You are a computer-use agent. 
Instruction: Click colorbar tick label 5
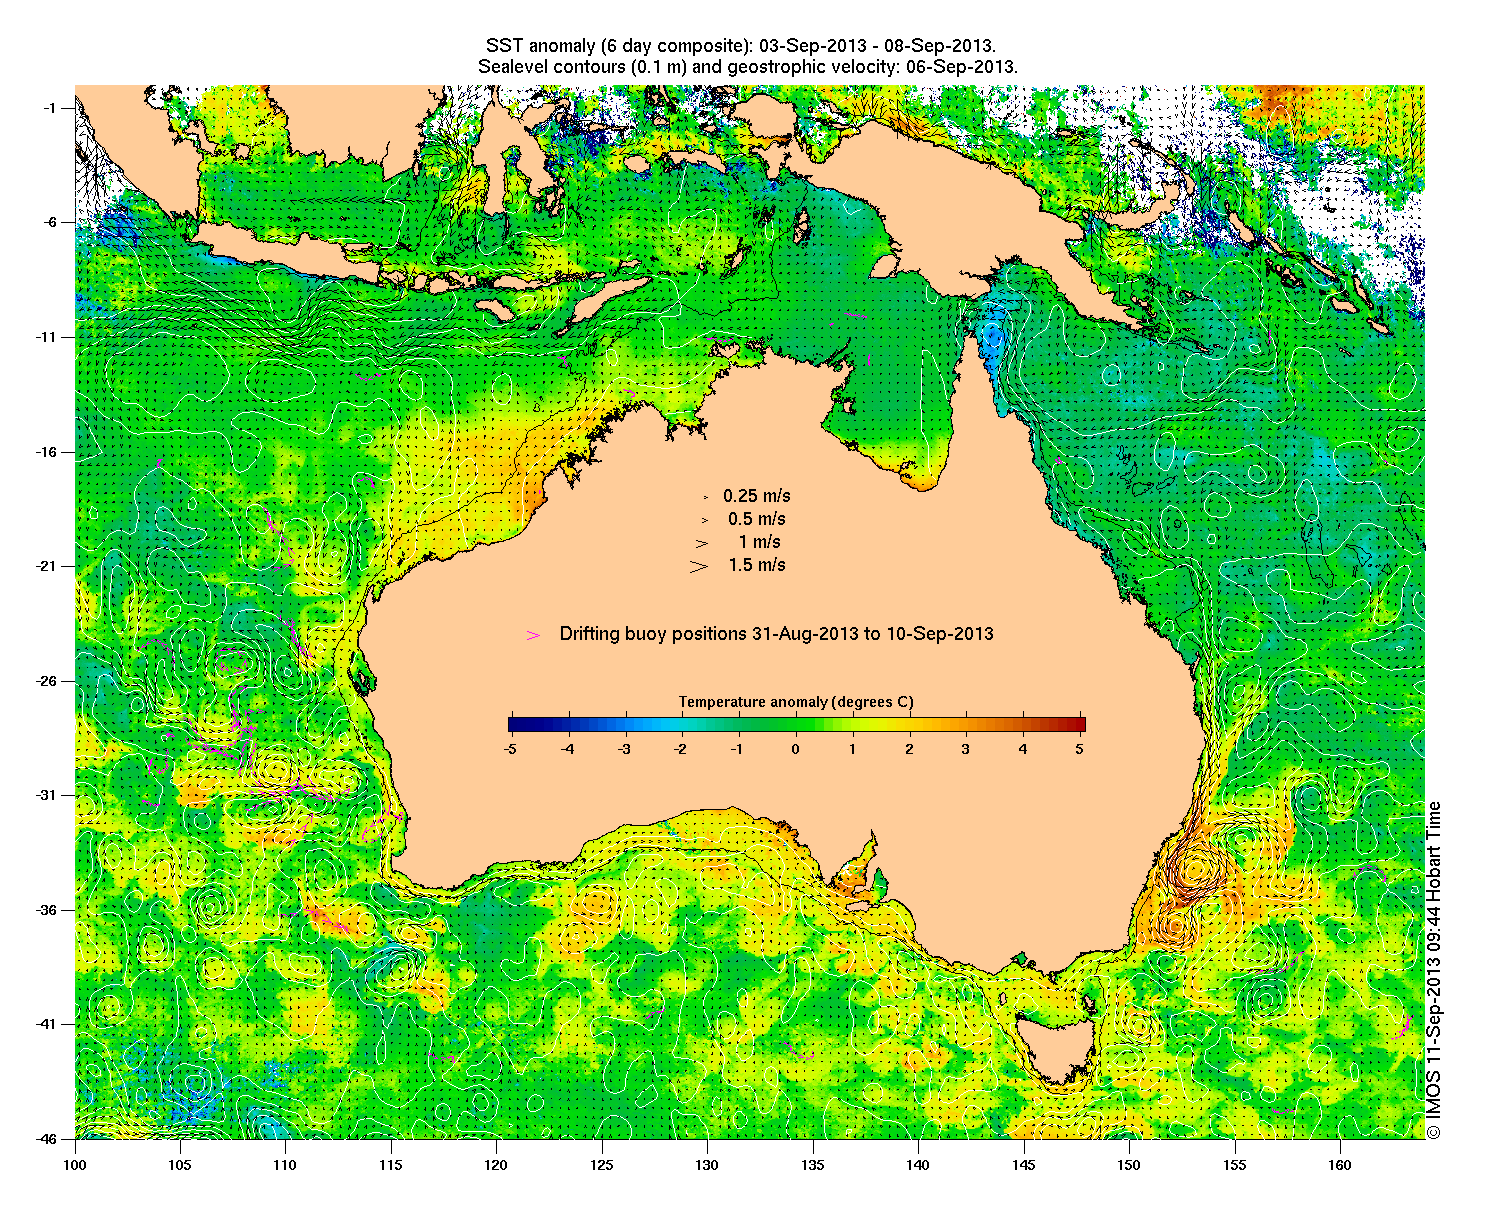tap(1080, 748)
